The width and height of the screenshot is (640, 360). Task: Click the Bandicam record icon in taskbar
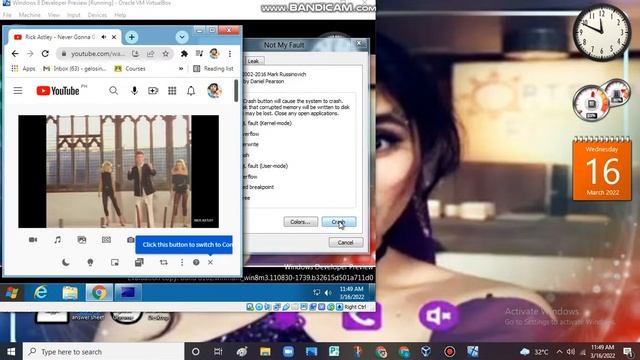coord(449,351)
